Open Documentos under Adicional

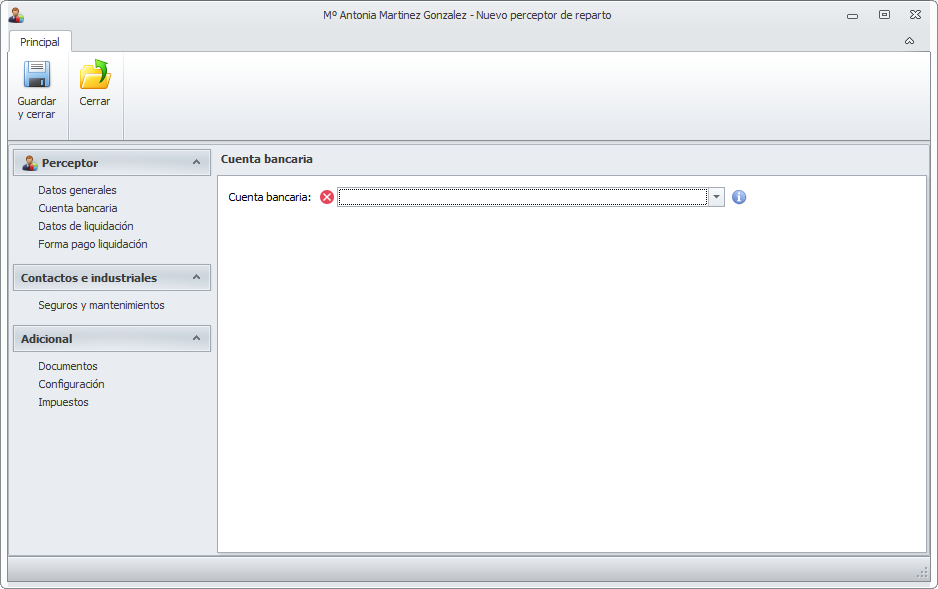coord(68,366)
